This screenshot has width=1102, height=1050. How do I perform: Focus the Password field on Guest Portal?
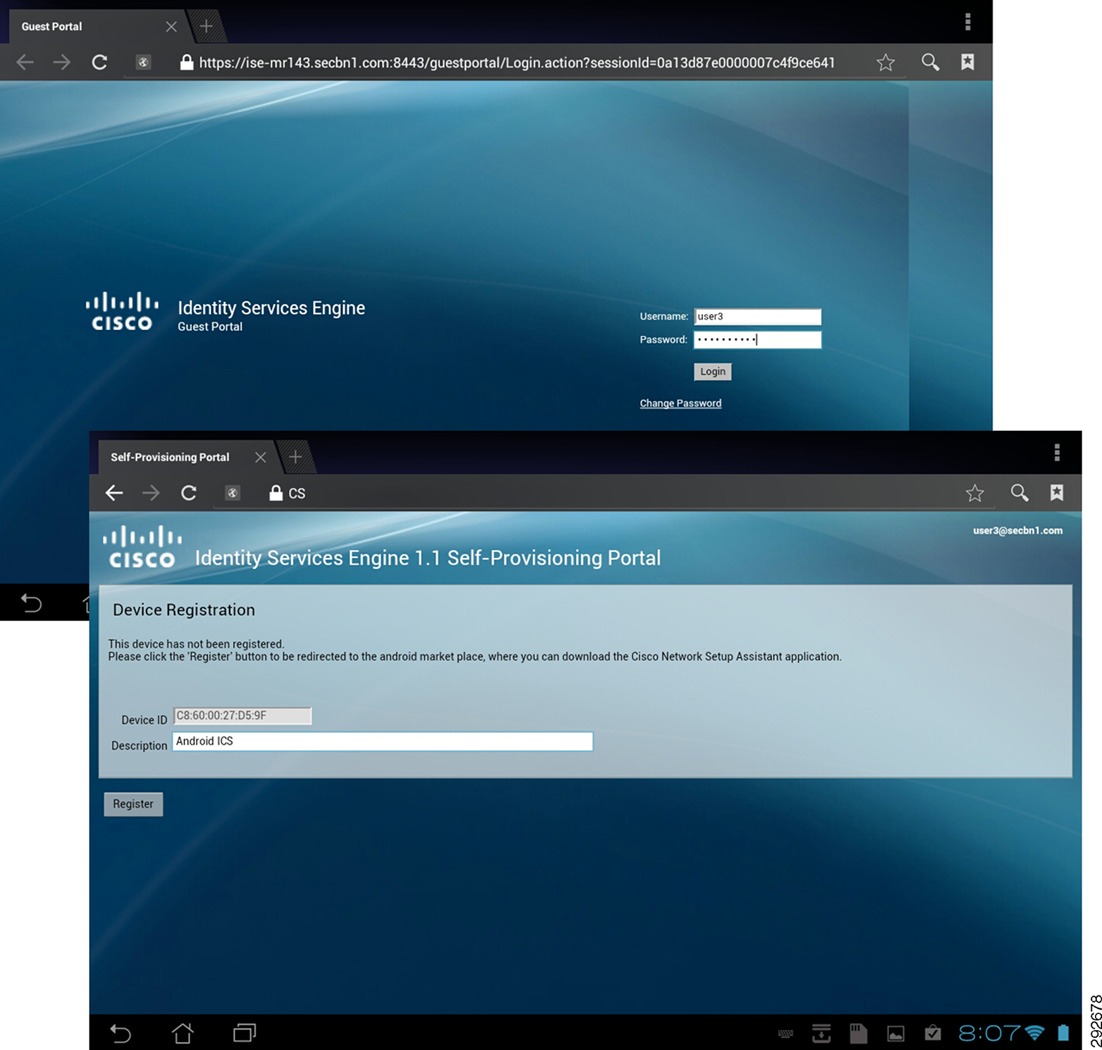coord(757,340)
